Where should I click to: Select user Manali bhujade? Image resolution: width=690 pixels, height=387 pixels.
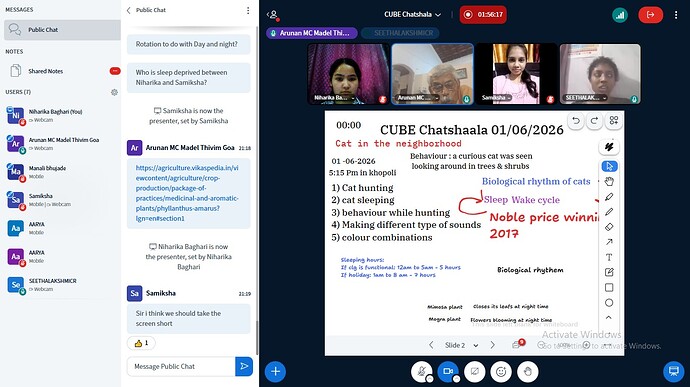(x=62, y=172)
